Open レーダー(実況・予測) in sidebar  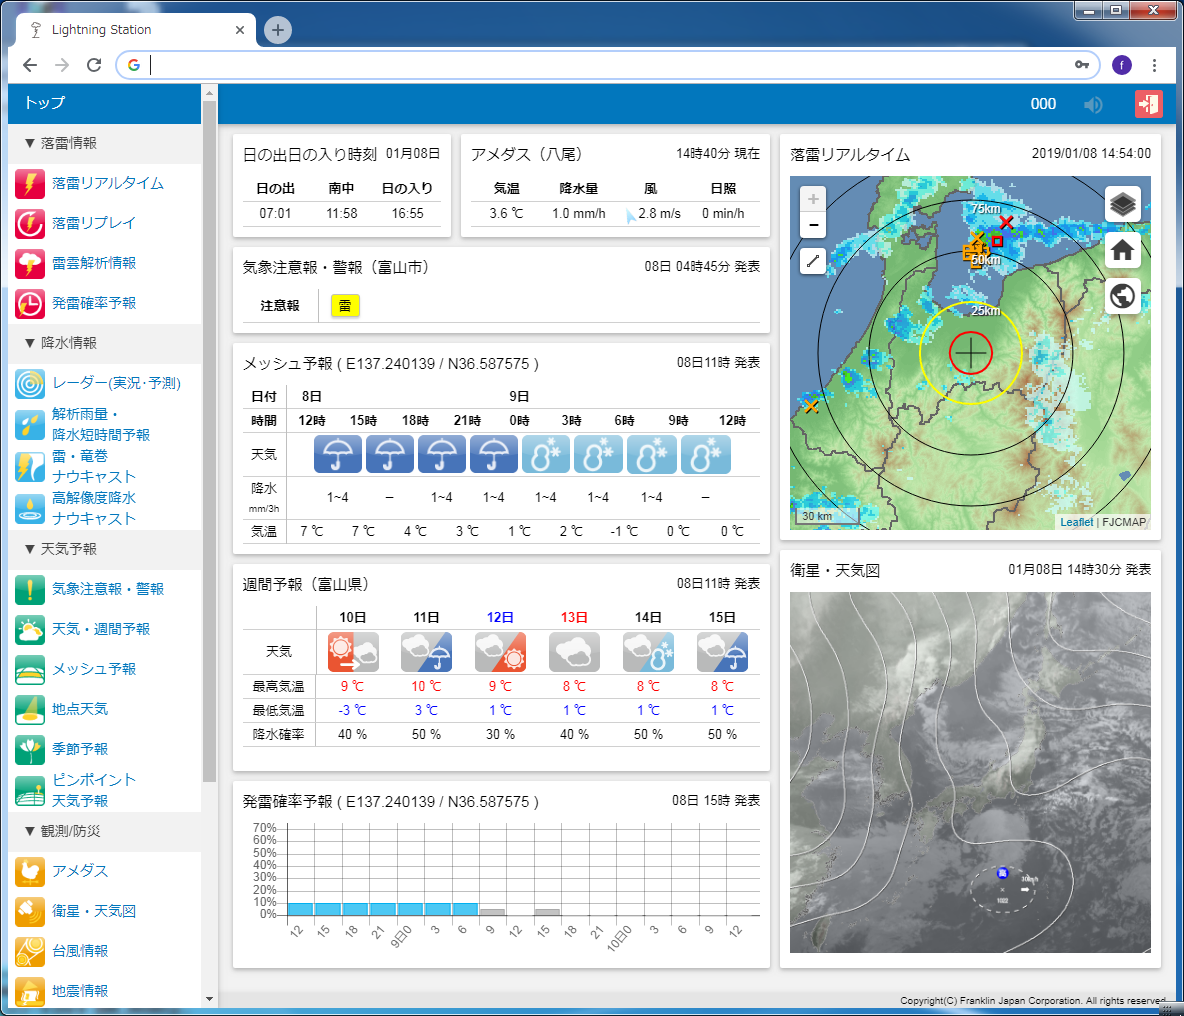(x=116, y=383)
